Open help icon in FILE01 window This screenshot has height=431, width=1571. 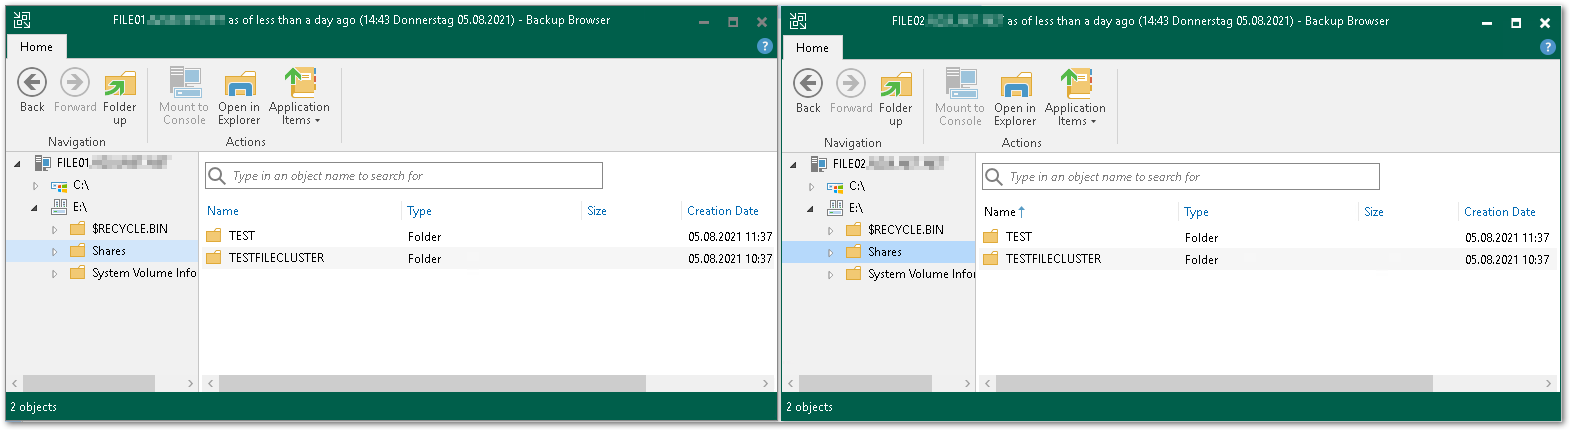[x=765, y=46]
